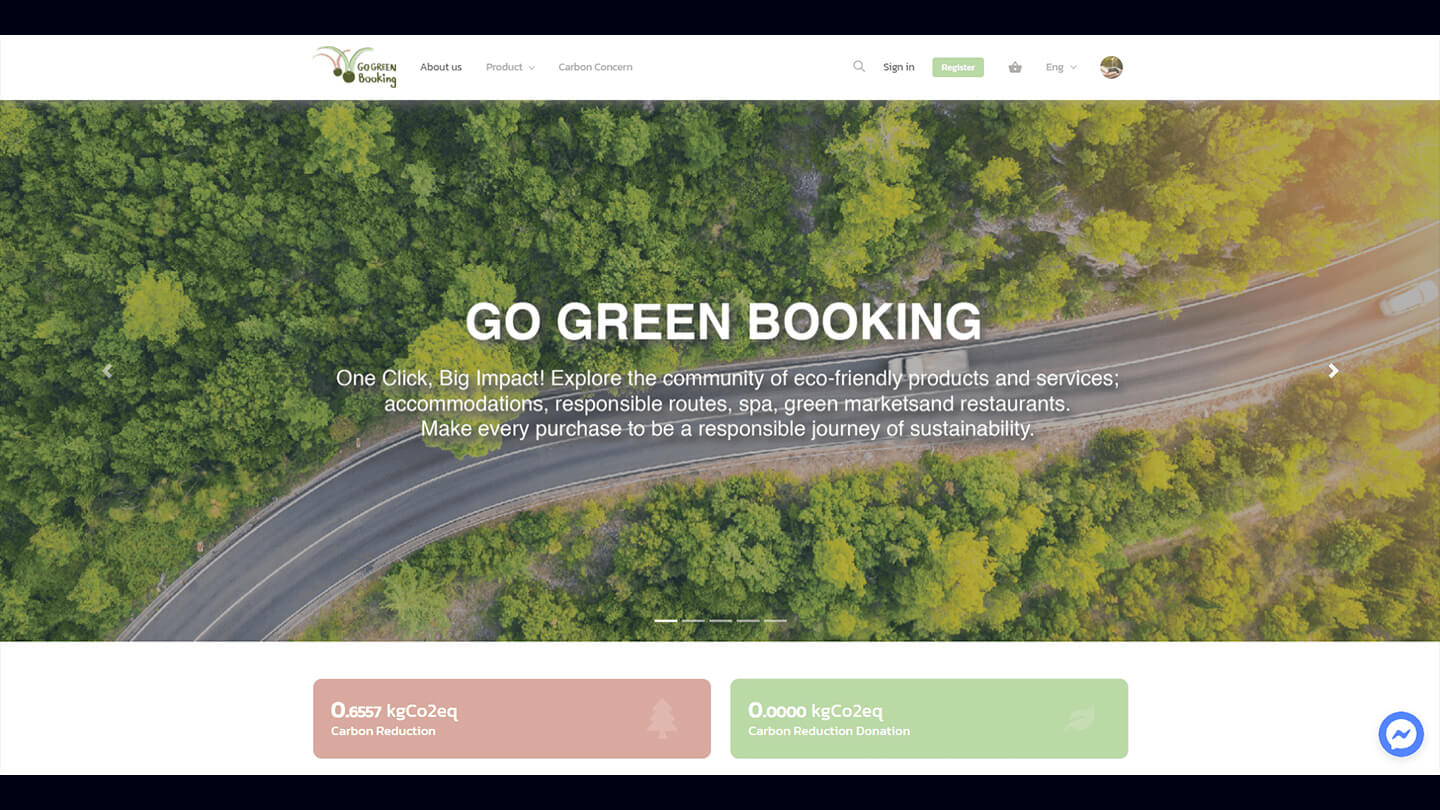Open the Carbon Concern page
1440x810 pixels.
[595, 67]
